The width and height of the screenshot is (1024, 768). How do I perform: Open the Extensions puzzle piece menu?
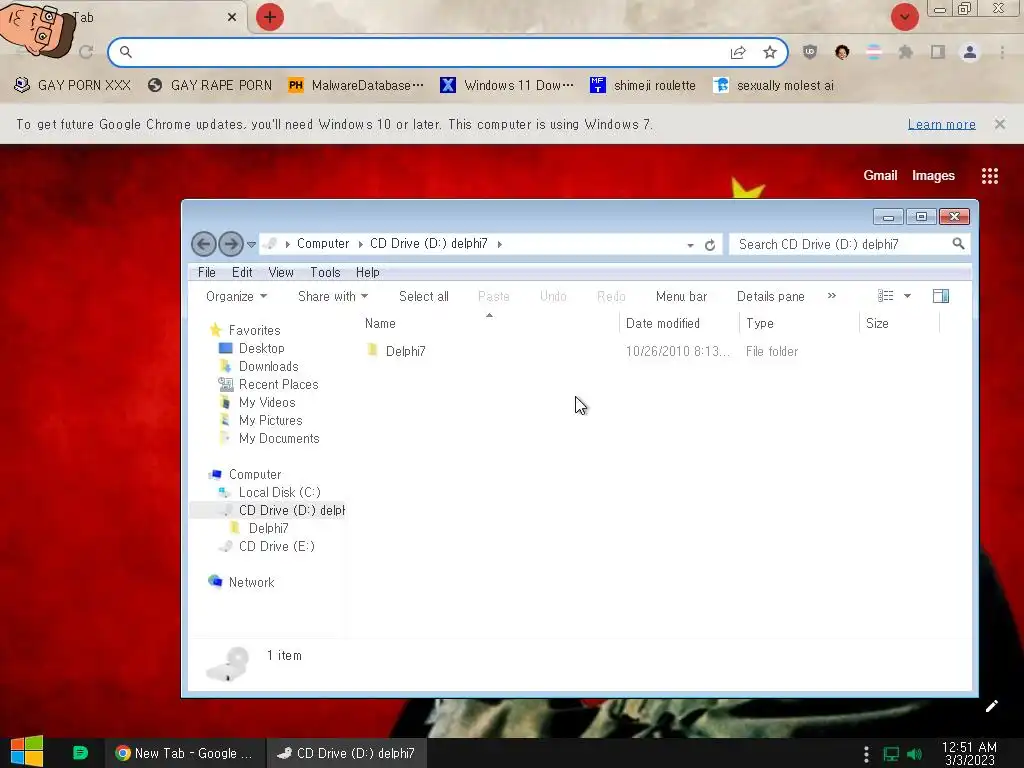coord(906,52)
